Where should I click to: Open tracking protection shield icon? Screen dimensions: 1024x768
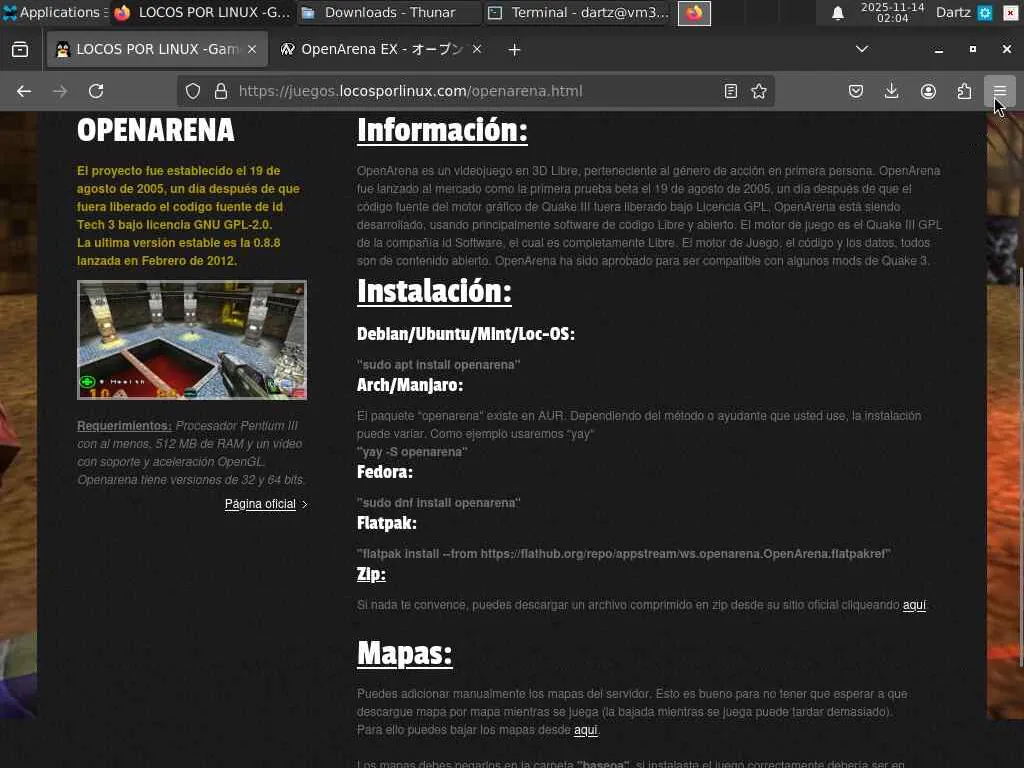pos(193,91)
